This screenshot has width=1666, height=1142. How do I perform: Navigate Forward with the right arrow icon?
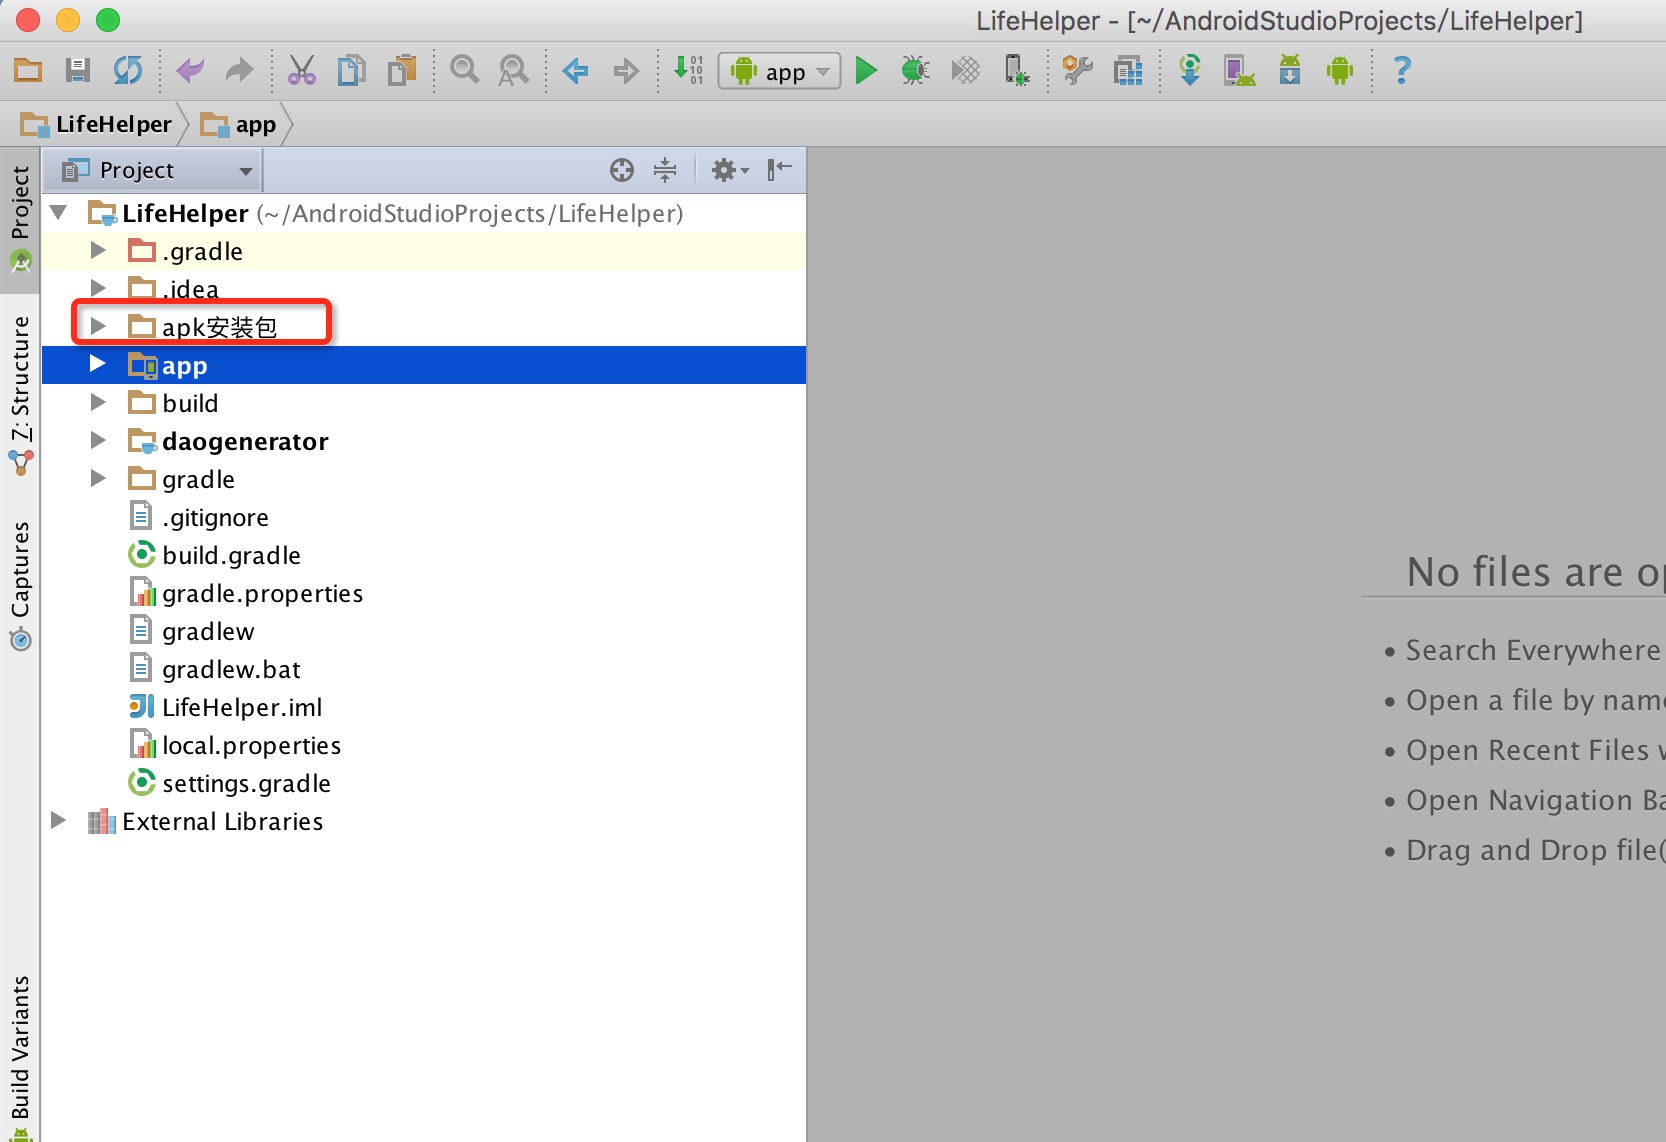click(x=626, y=71)
